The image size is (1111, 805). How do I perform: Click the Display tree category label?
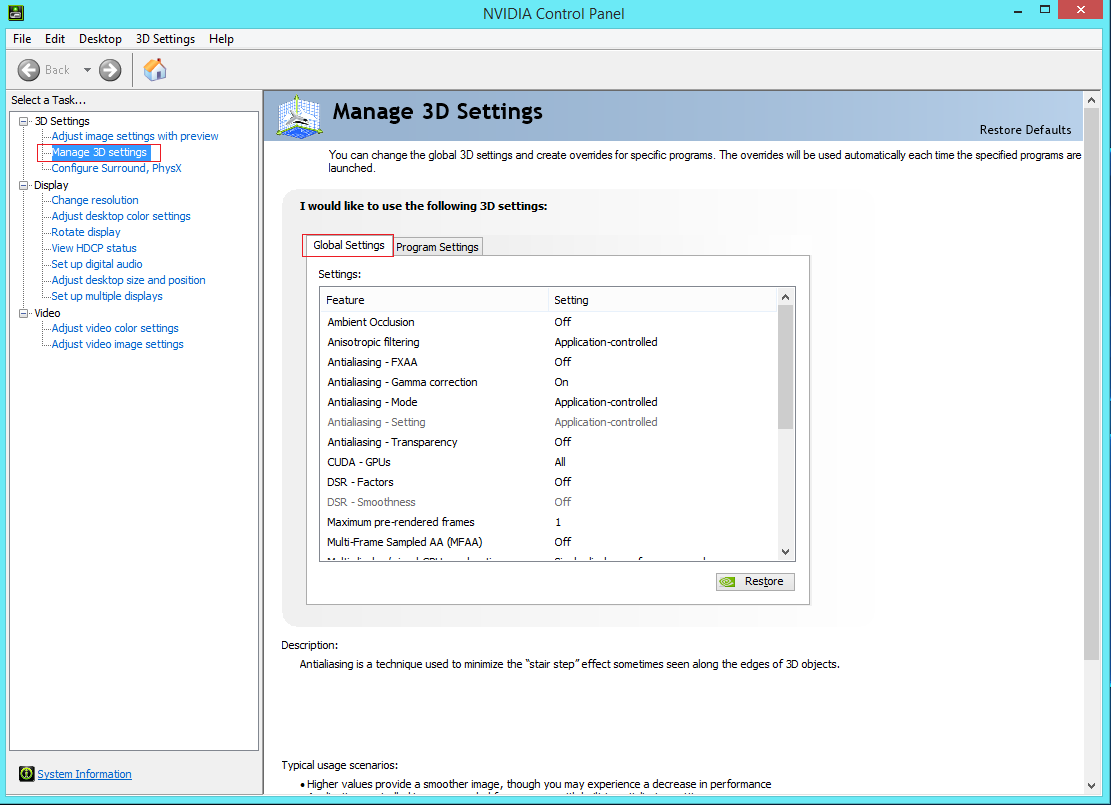51,185
